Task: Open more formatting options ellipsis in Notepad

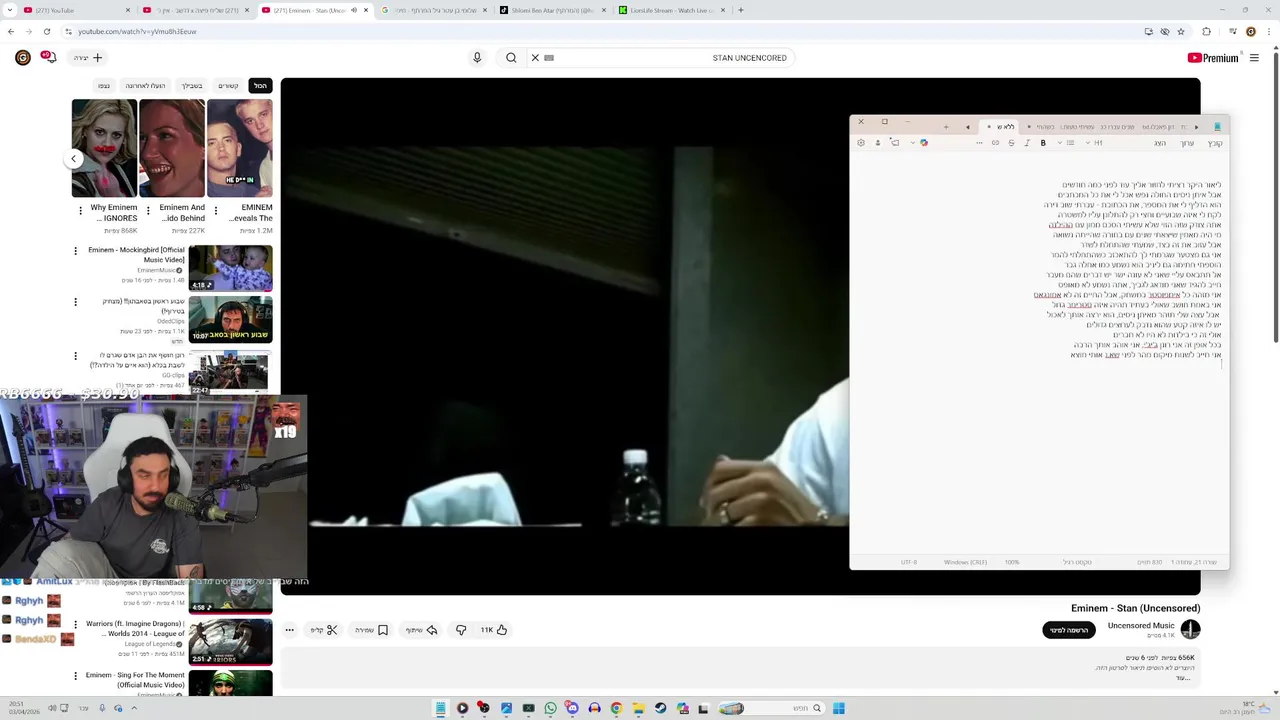Action: [979, 143]
